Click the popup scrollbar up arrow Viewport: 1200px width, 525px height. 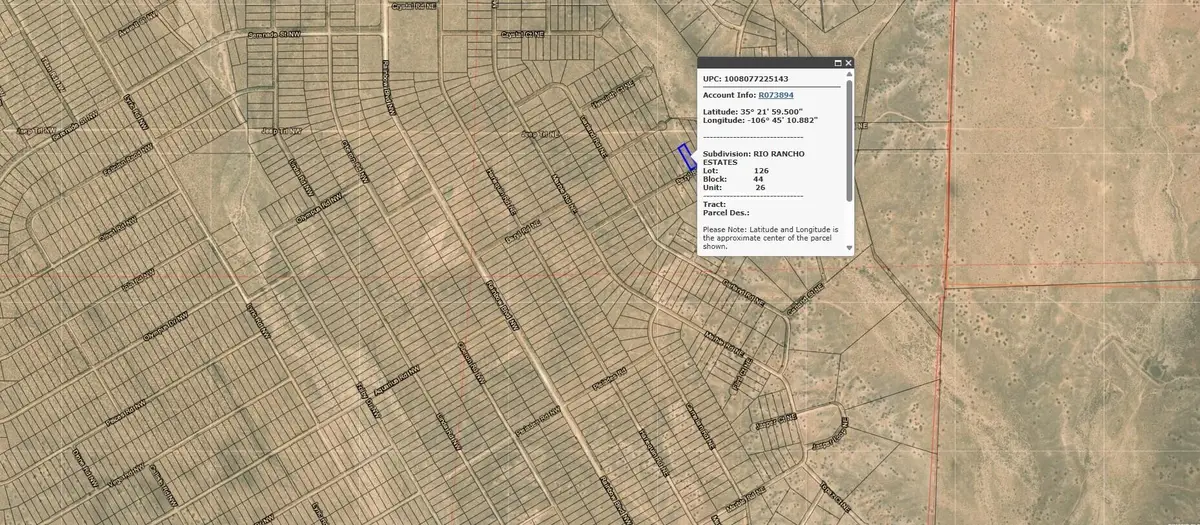point(849,75)
